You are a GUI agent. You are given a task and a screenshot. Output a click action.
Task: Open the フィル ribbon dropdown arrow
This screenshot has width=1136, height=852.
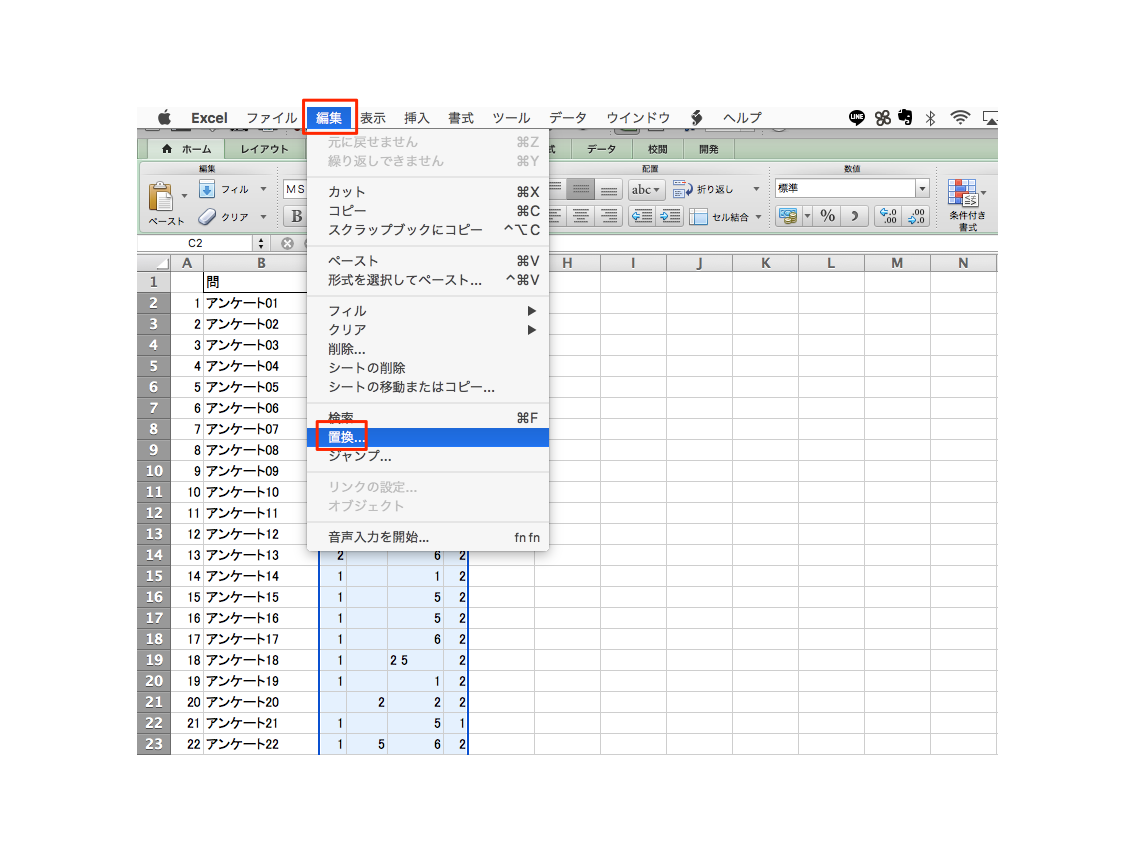click(263, 189)
